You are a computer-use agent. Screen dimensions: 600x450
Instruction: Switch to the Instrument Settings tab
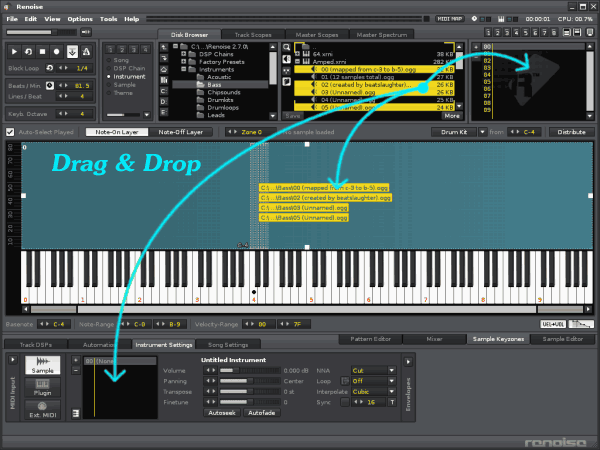tap(164, 345)
